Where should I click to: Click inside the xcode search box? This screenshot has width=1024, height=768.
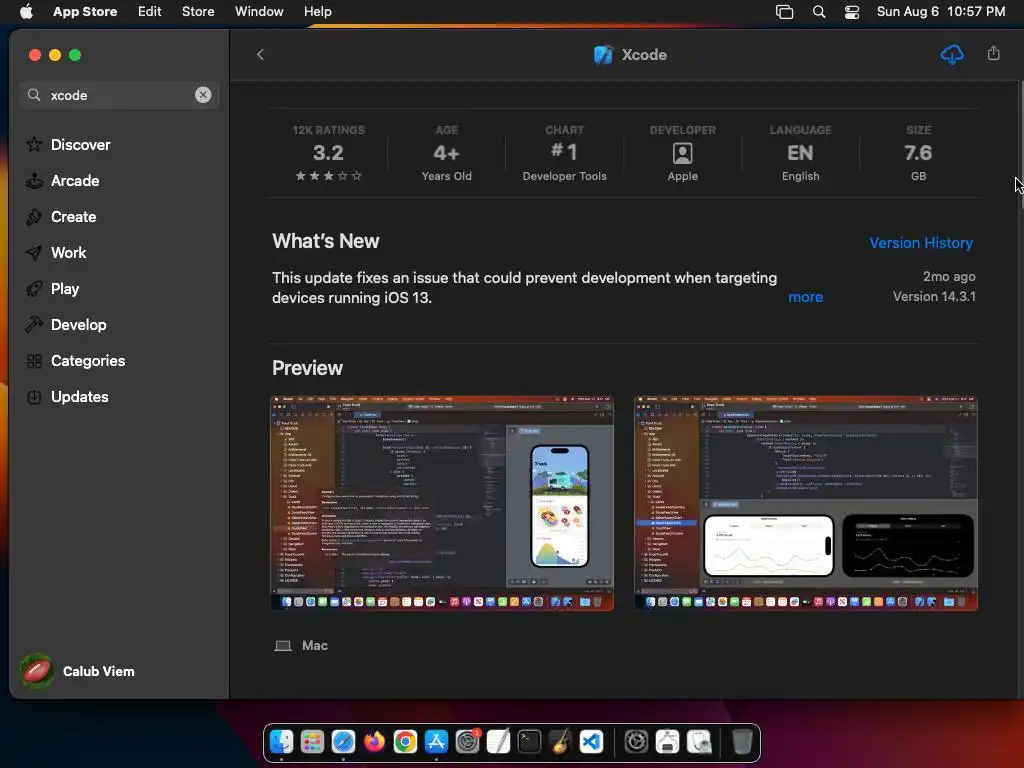click(118, 95)
